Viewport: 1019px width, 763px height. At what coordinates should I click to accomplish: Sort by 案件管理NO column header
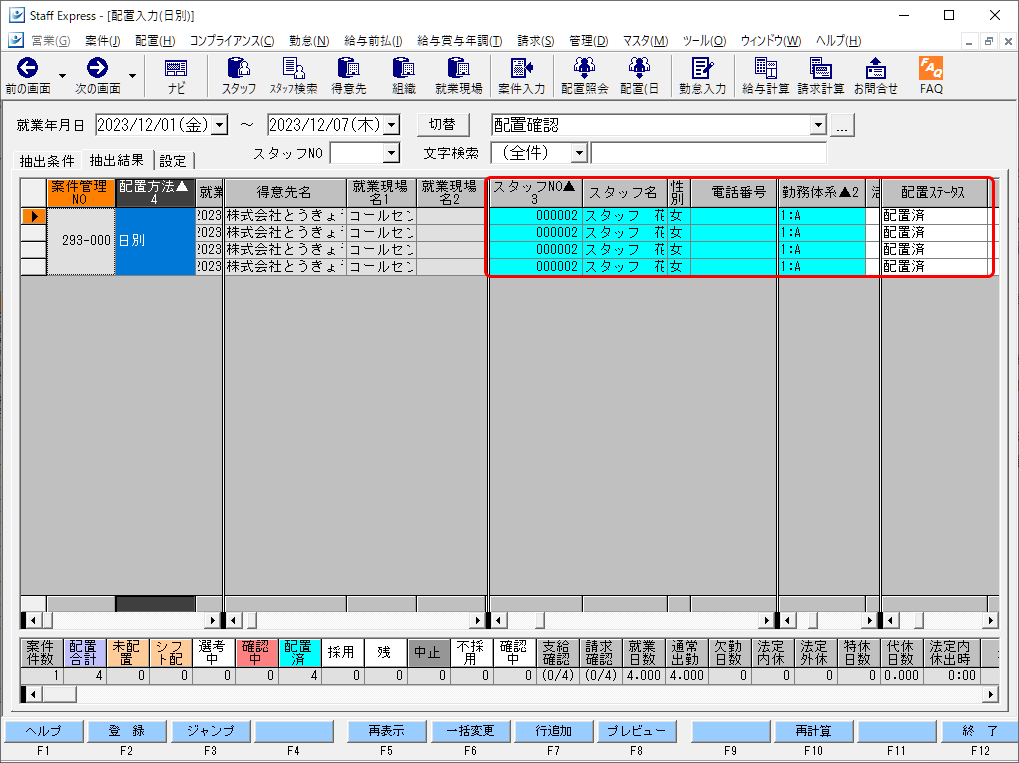[x=81, y=192]
